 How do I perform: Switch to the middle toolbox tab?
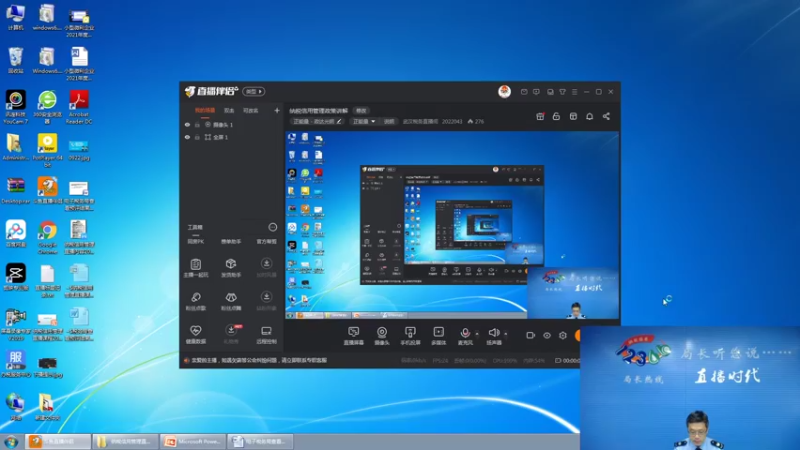coord(231,241)
